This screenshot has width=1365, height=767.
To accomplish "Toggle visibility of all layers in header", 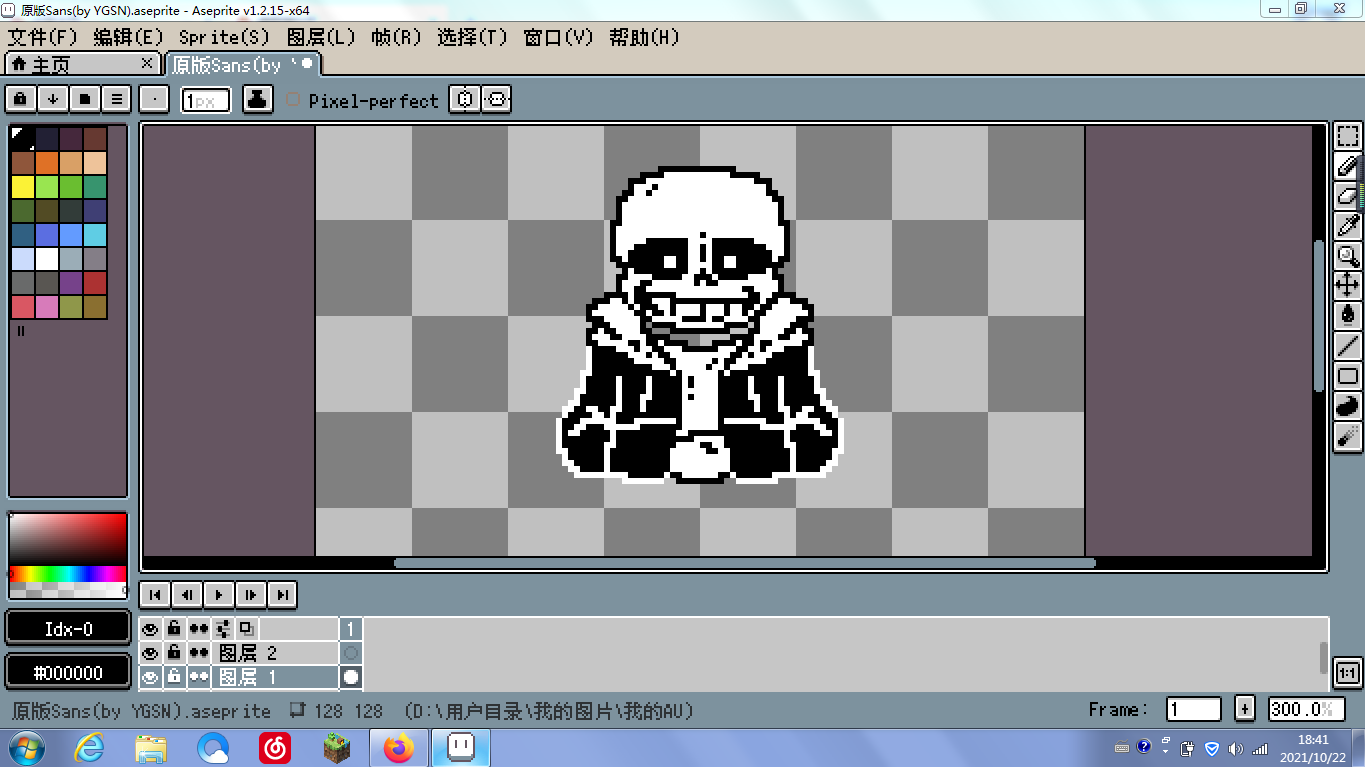I will pos(150,629).
